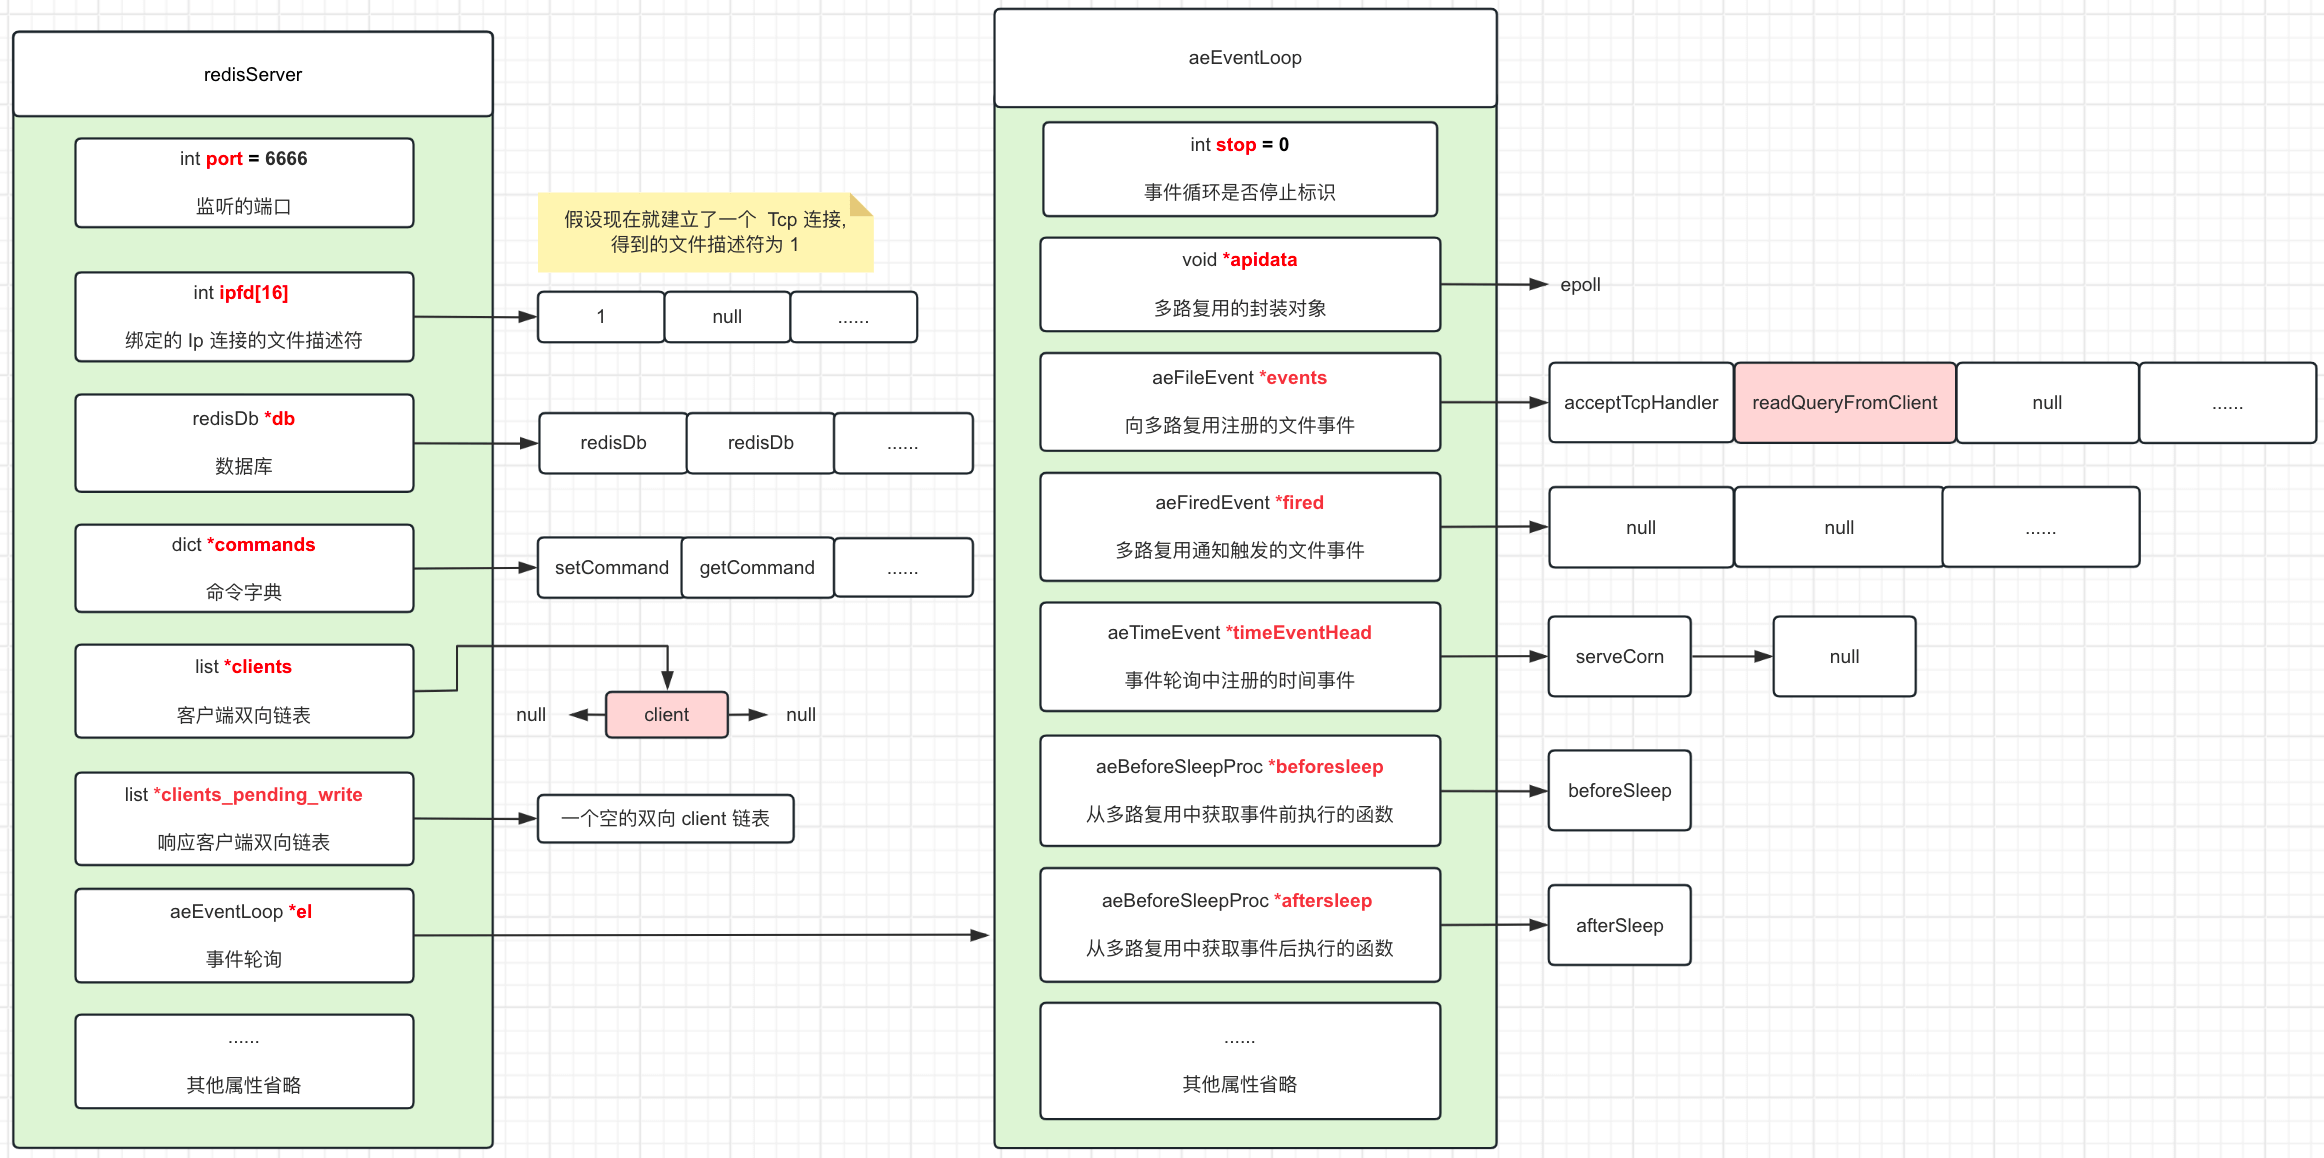Viewport: 2324px width, 1158px height.
Task: Click the pink readQueryFromClient cell
Action: (1845, 403)
